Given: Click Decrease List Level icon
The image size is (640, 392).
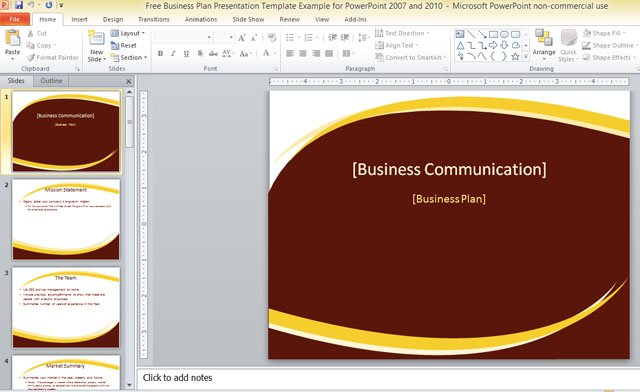Looking at the screenshot, I should point(332,38).
